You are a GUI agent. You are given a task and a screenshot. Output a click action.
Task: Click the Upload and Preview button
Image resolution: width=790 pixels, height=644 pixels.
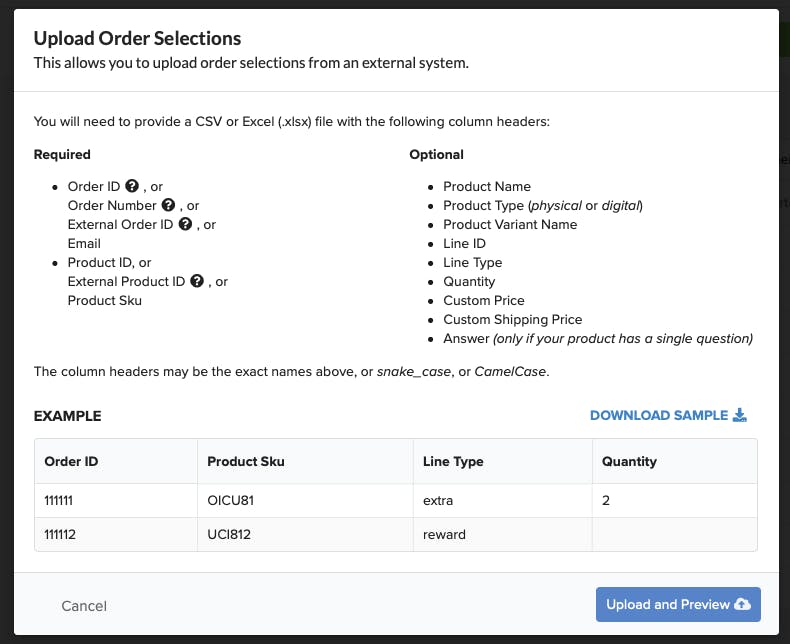point(678,604)
